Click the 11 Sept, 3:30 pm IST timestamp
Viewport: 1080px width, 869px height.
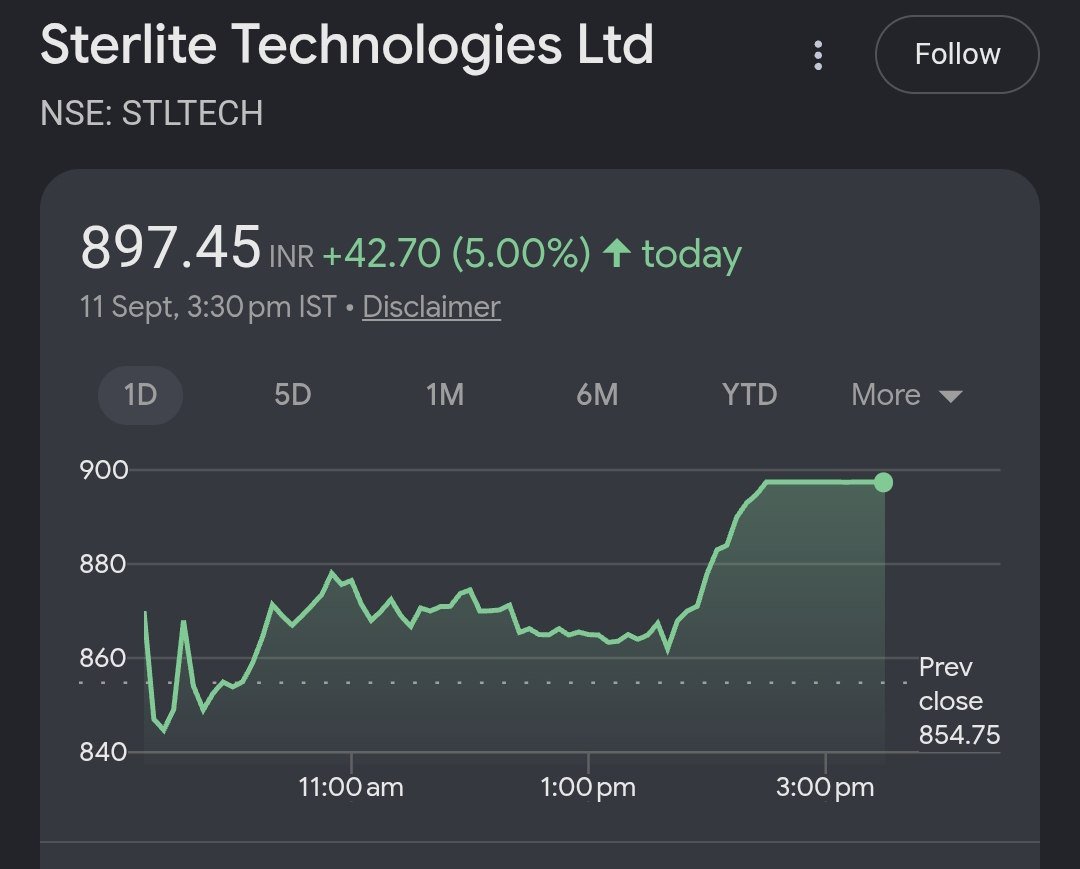(208, 306)
